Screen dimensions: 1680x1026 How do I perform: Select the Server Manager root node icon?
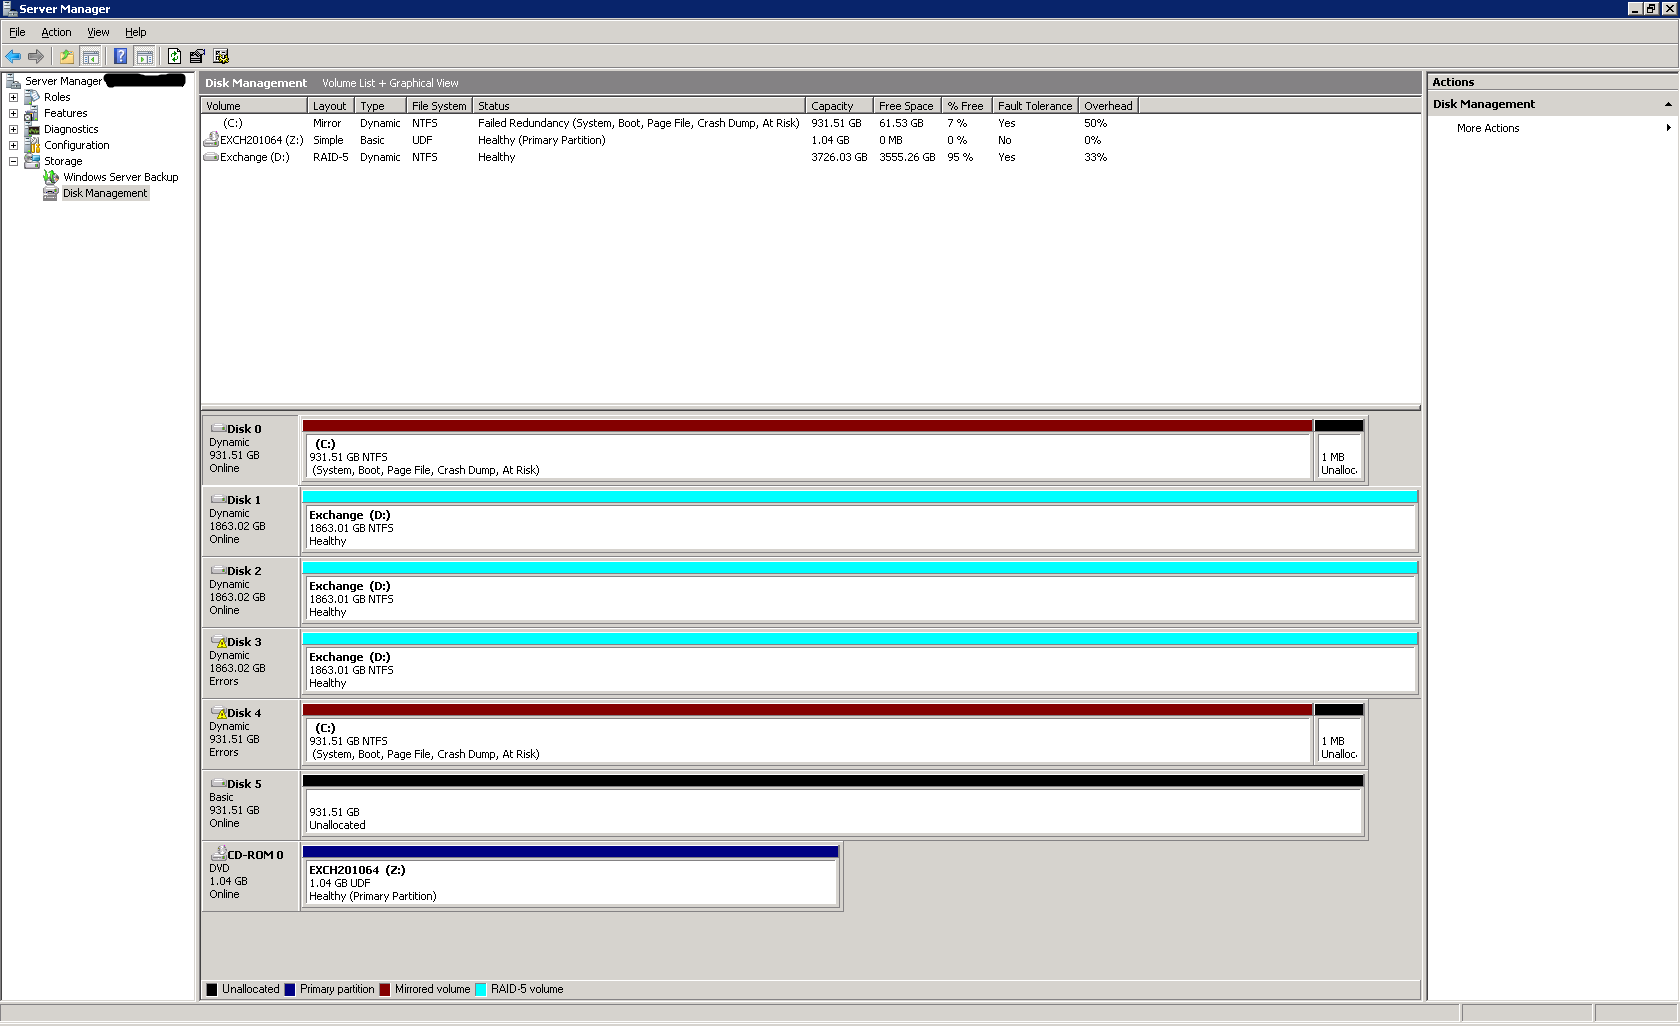click(x=14, y=81)
